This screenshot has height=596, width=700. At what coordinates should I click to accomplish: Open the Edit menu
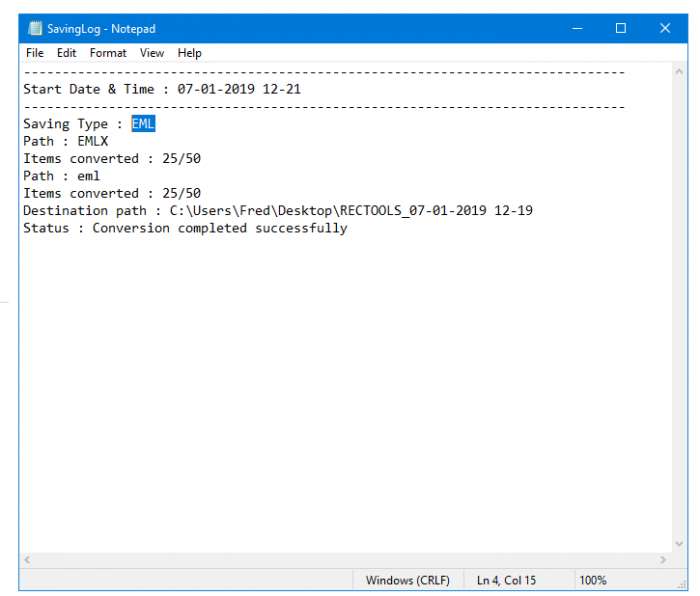point(67,53)
